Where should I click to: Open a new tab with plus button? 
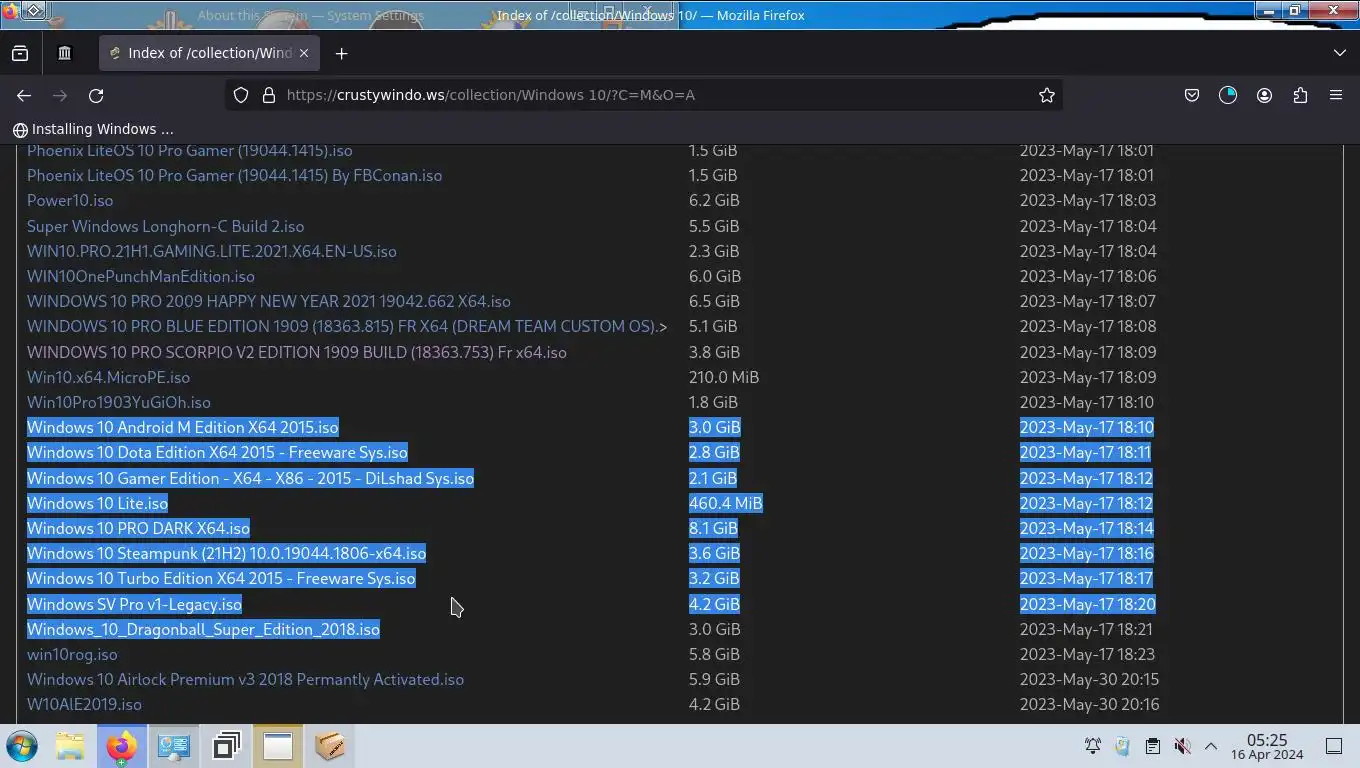[x=341, y=53]
